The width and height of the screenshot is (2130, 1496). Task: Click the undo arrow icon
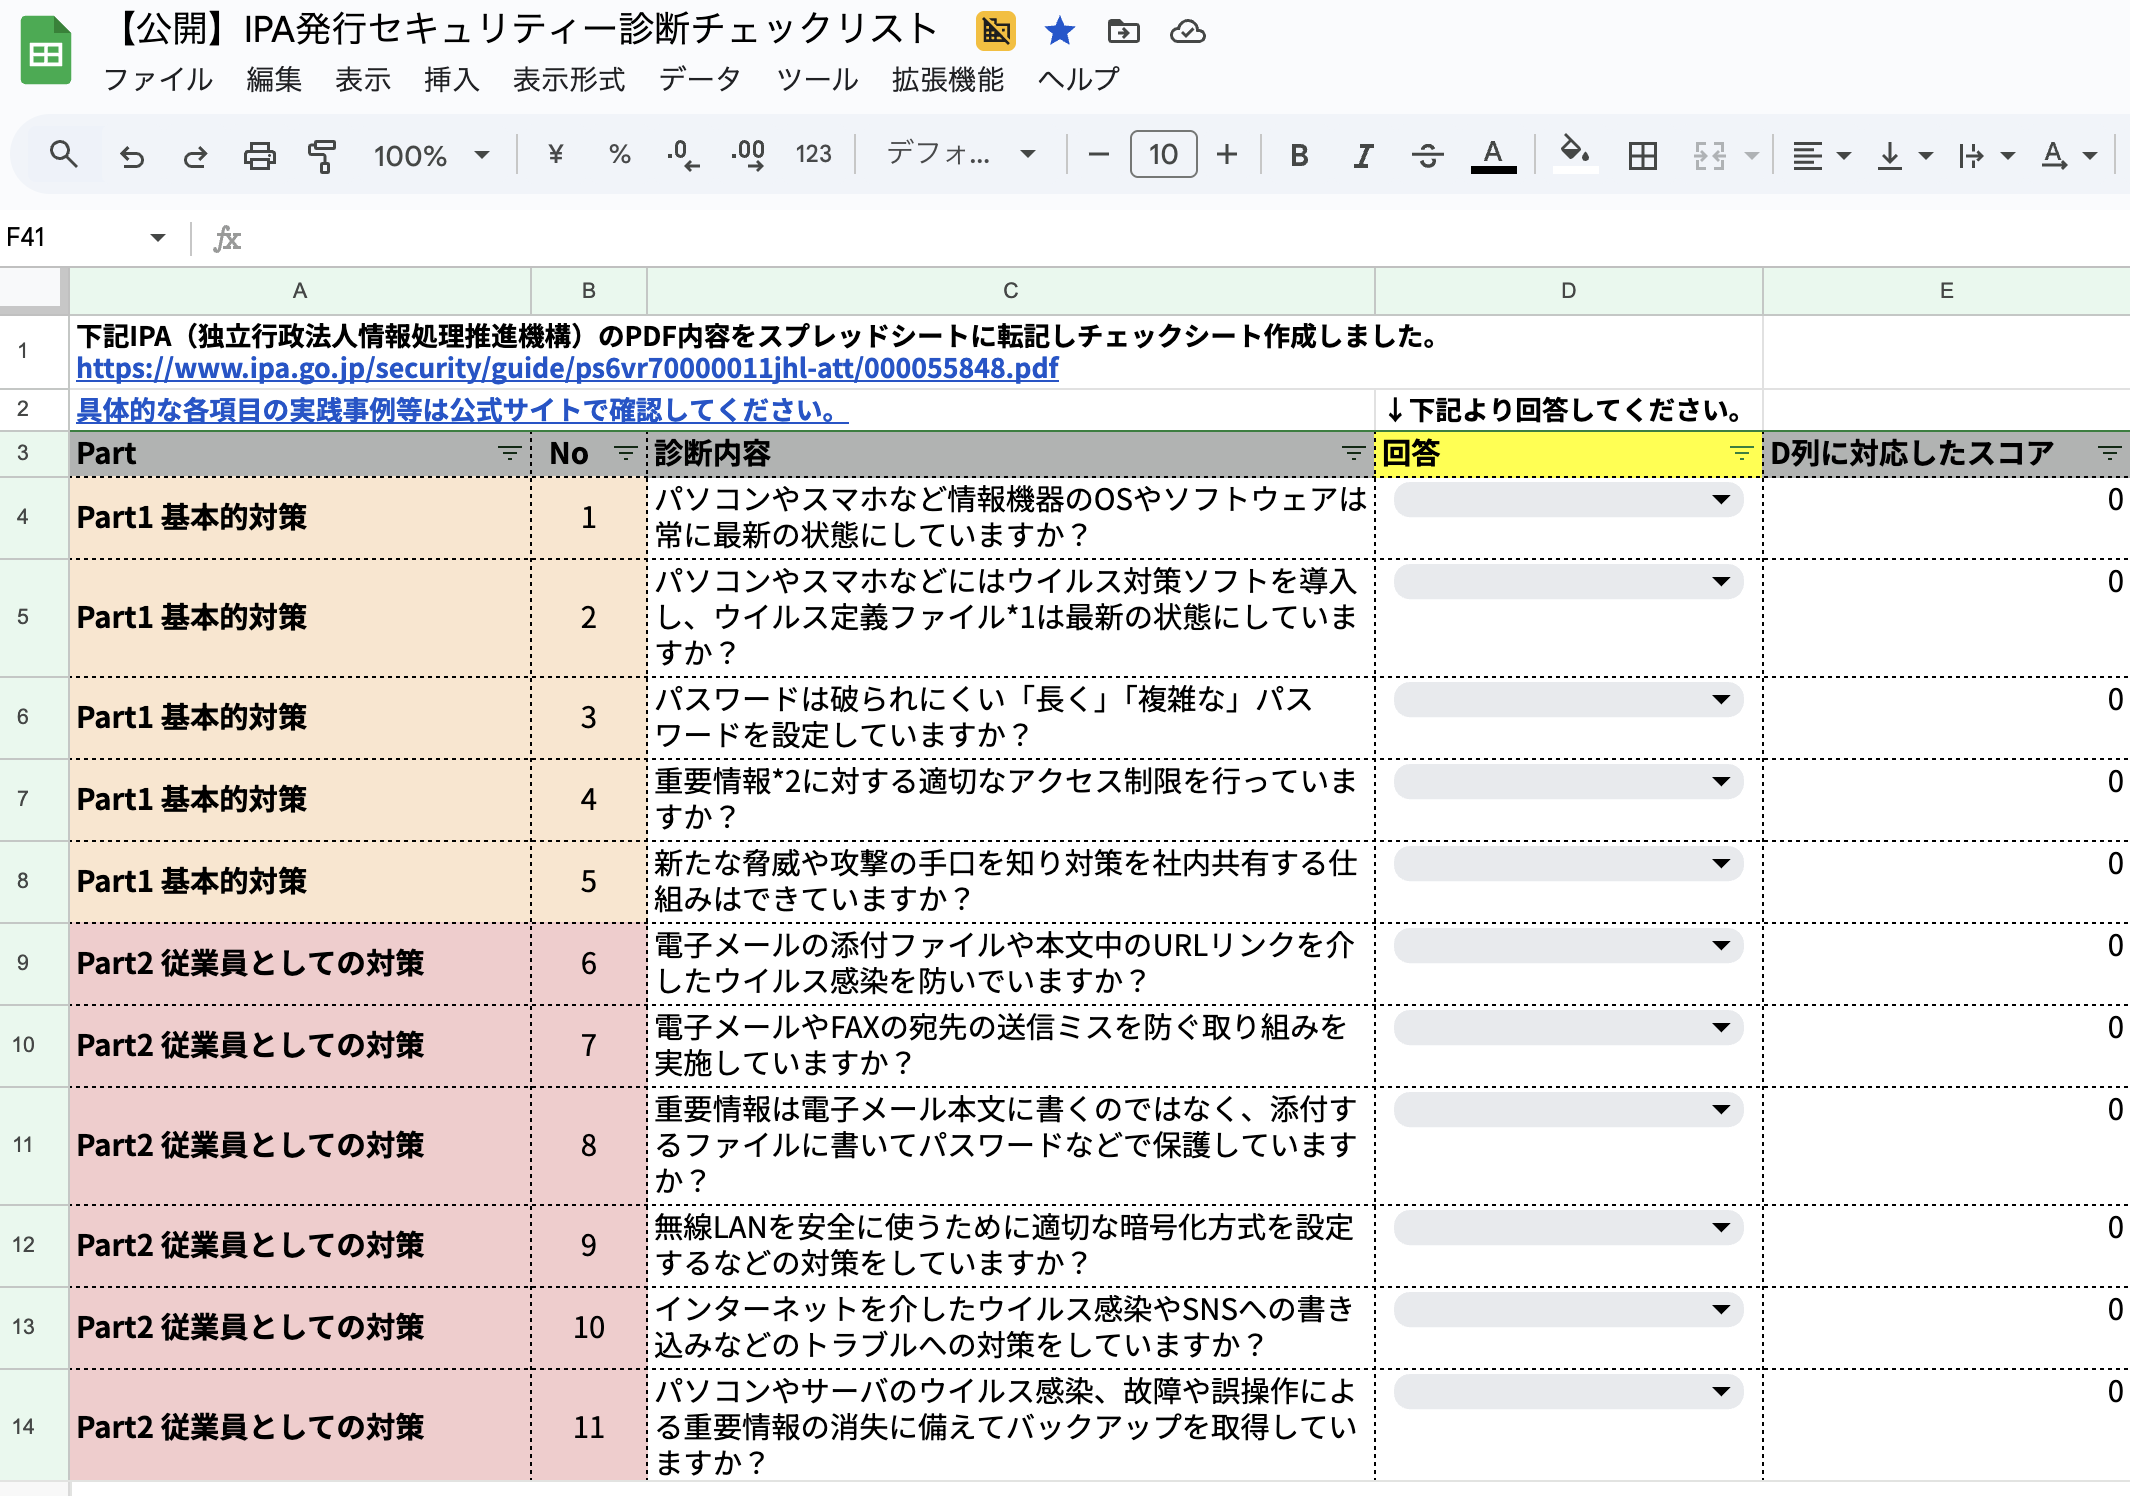point(132,155)
